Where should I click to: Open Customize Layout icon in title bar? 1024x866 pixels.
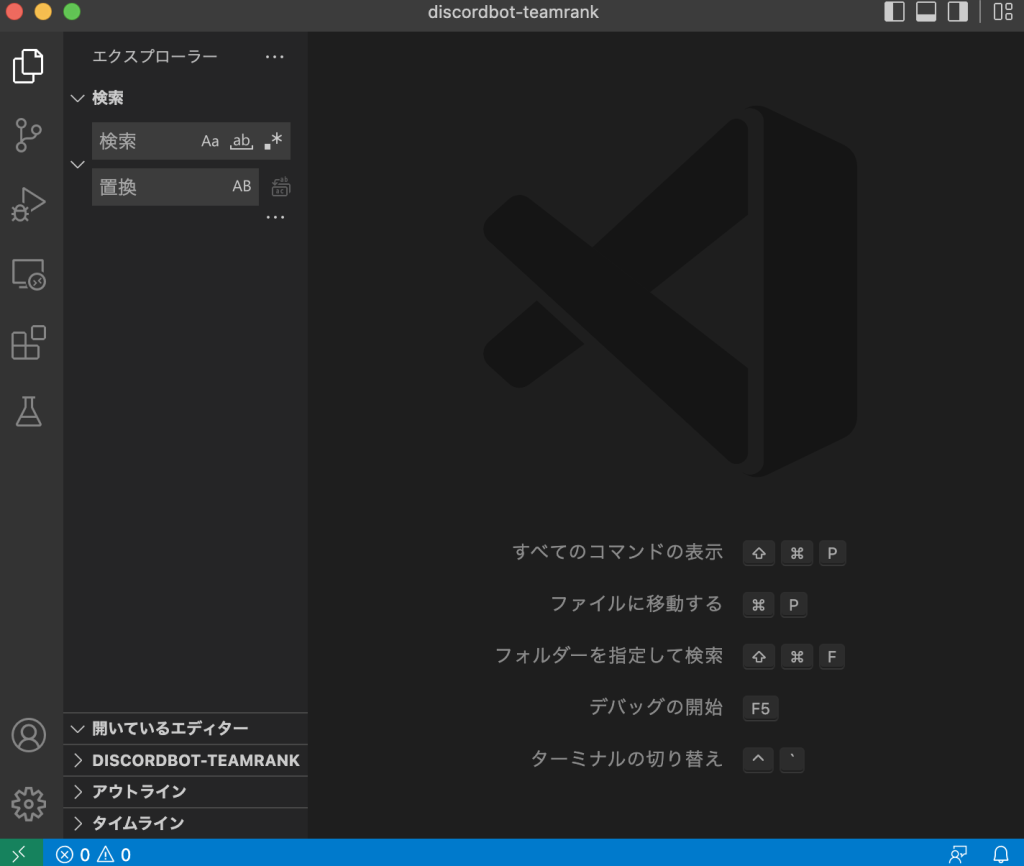click(1002, 12)
